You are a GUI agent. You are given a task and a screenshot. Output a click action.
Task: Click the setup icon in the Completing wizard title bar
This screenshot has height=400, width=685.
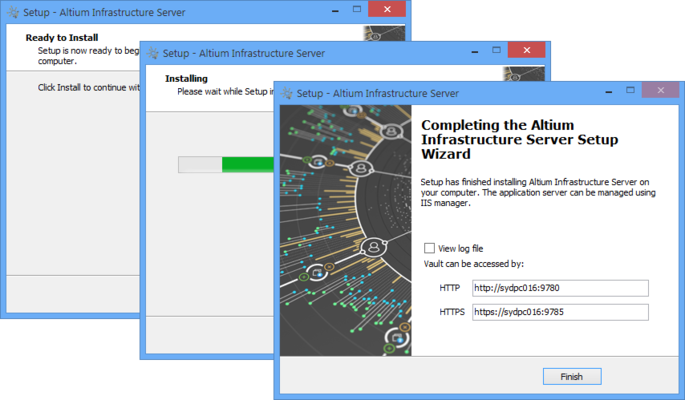click(x=287, y=93)
